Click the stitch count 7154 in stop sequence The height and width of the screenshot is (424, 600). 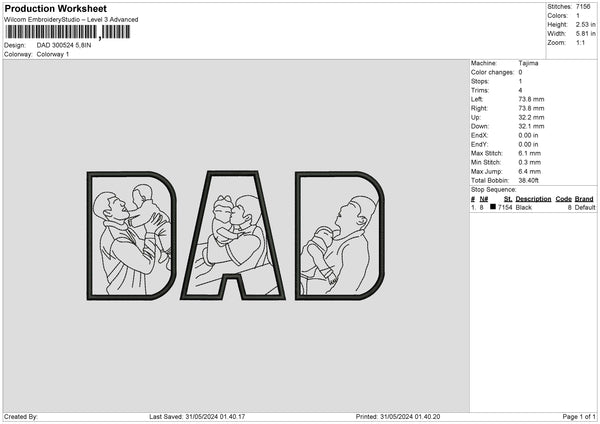[x=505, y=207]
